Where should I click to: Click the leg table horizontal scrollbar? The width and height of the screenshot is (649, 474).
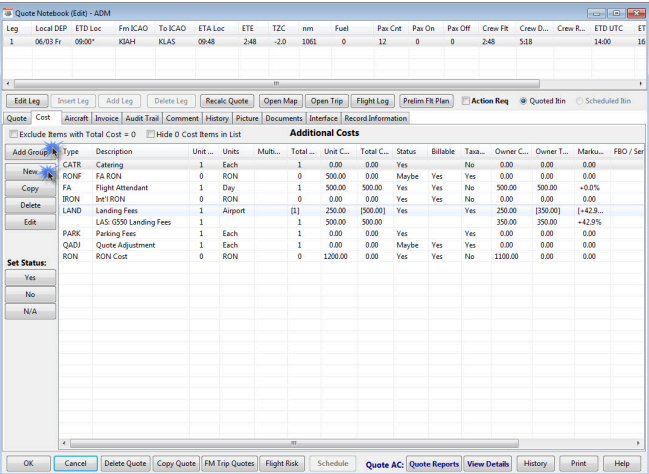click(x=276, y=84)
